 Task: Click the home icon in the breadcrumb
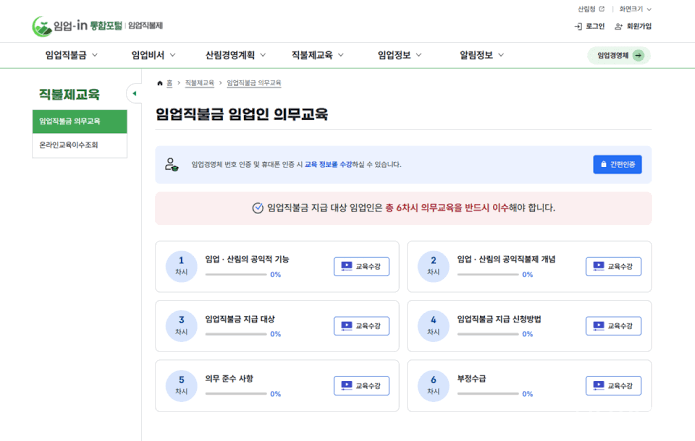[160, 83]
